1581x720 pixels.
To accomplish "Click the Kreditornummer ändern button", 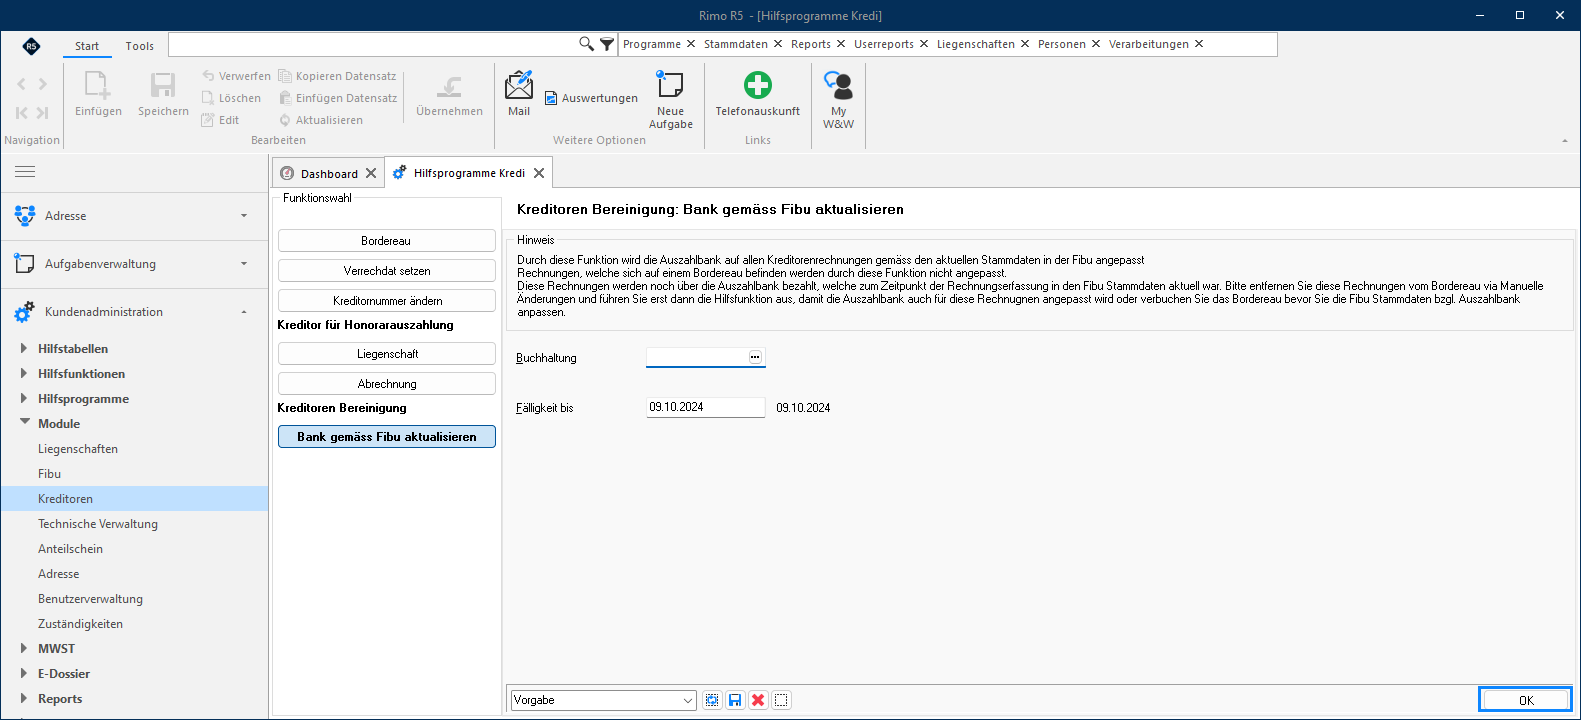I will pos(386,301).
